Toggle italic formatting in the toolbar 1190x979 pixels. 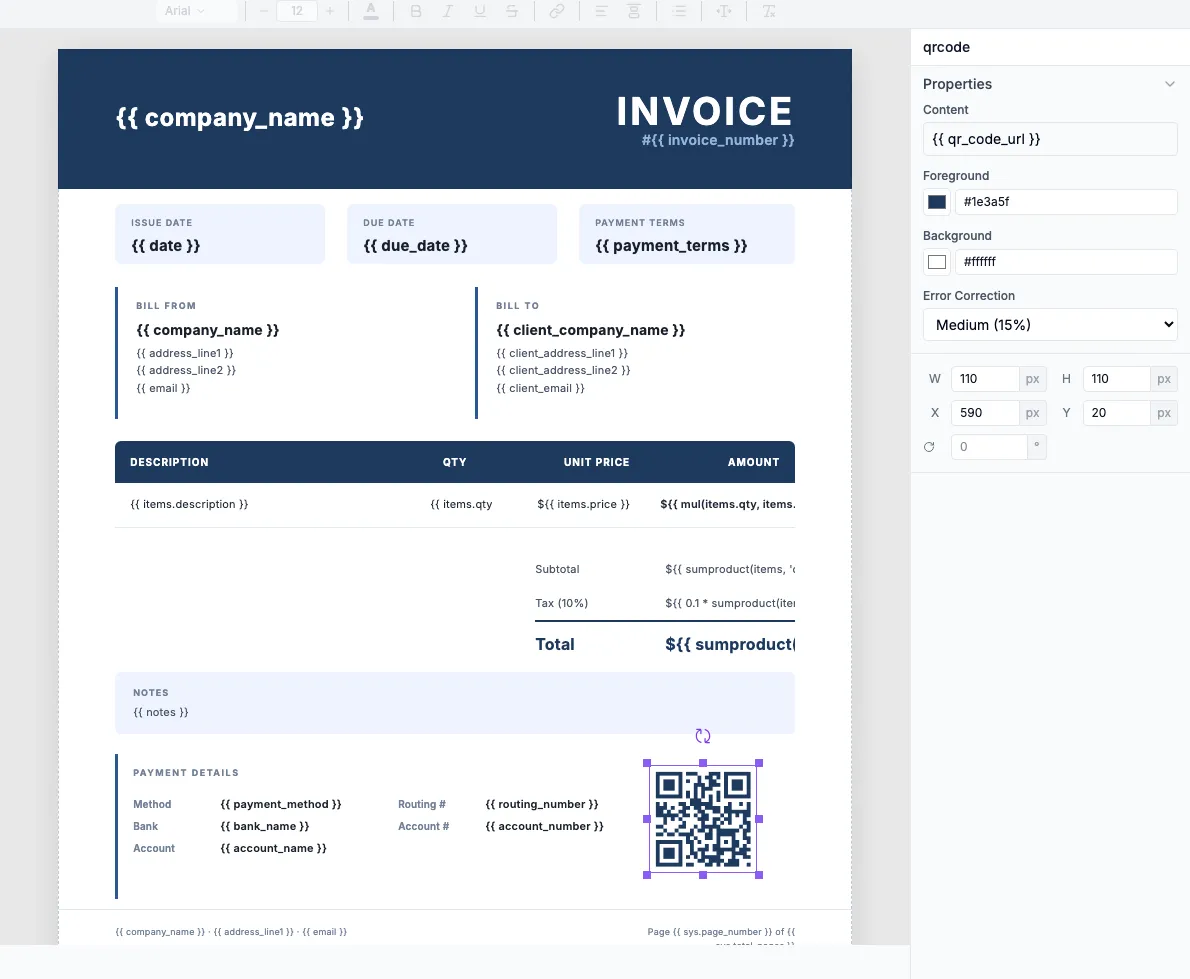[448, 11]
